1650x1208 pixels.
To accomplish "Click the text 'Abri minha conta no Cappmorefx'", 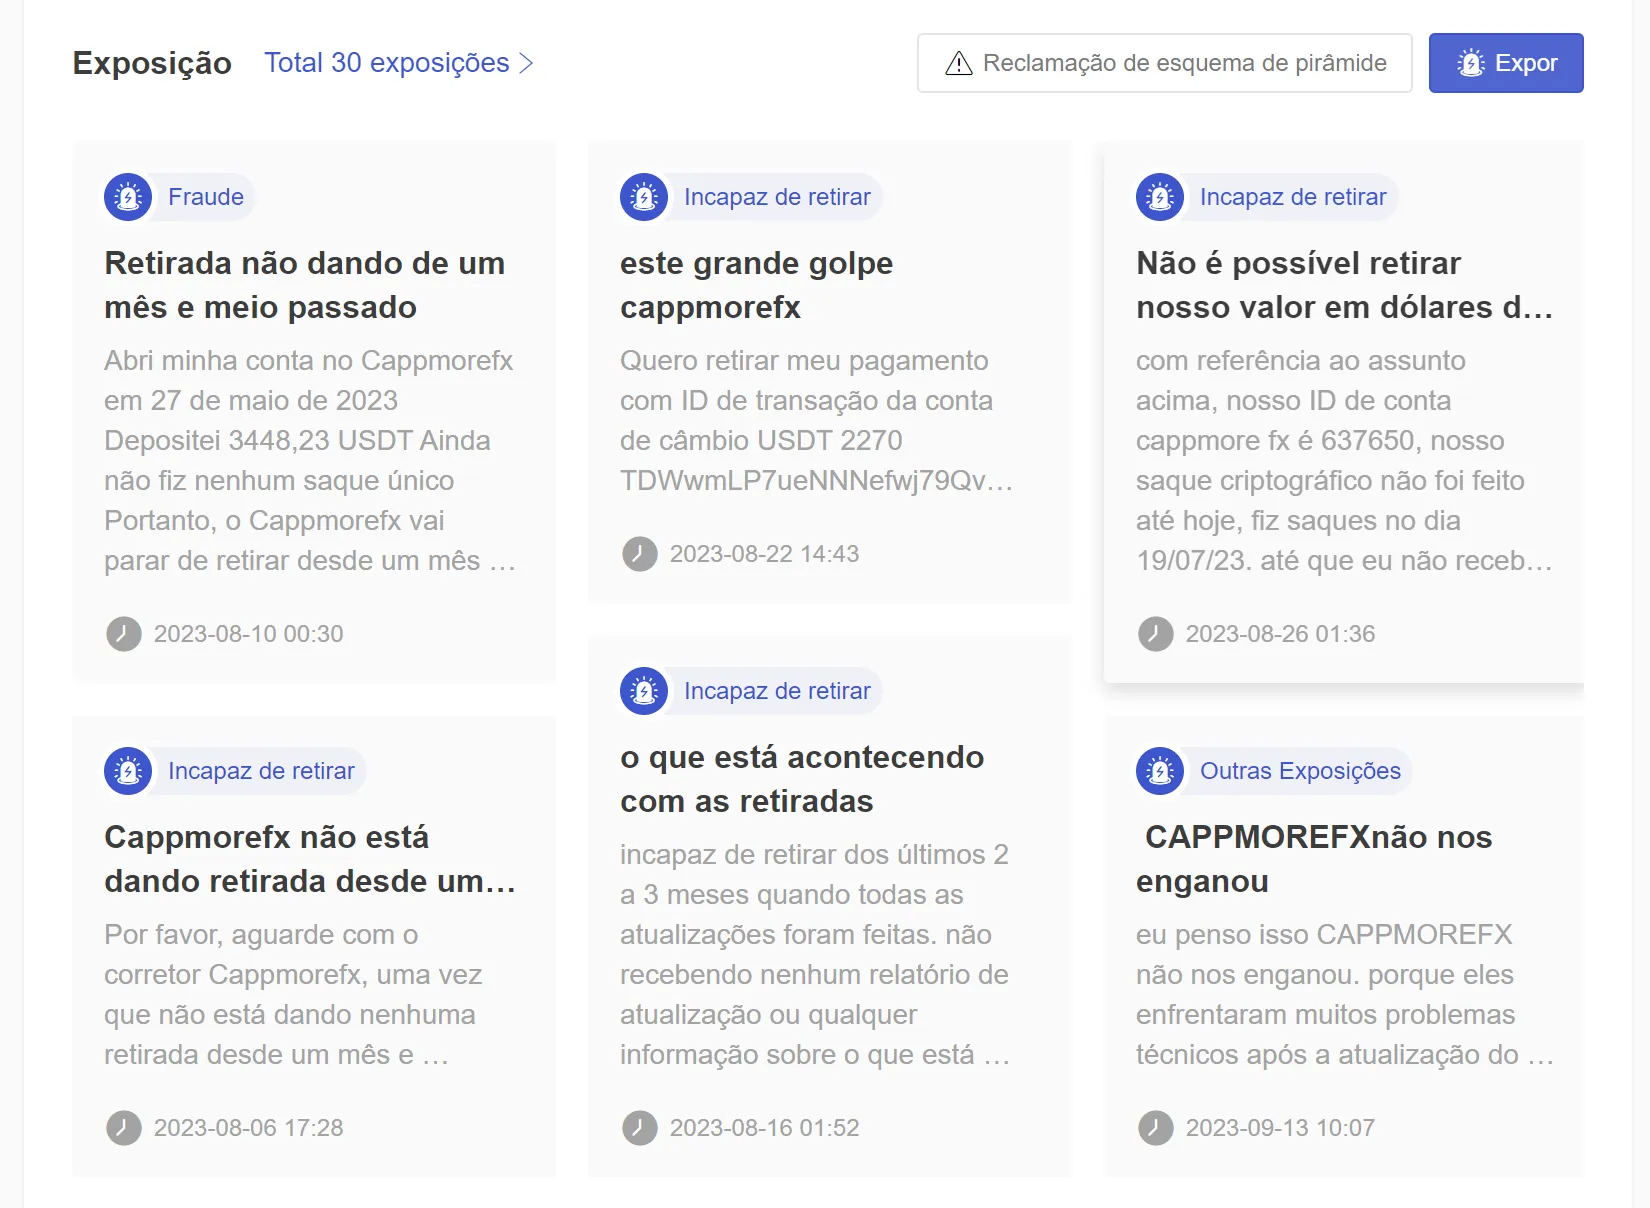I will pos(308,361).
